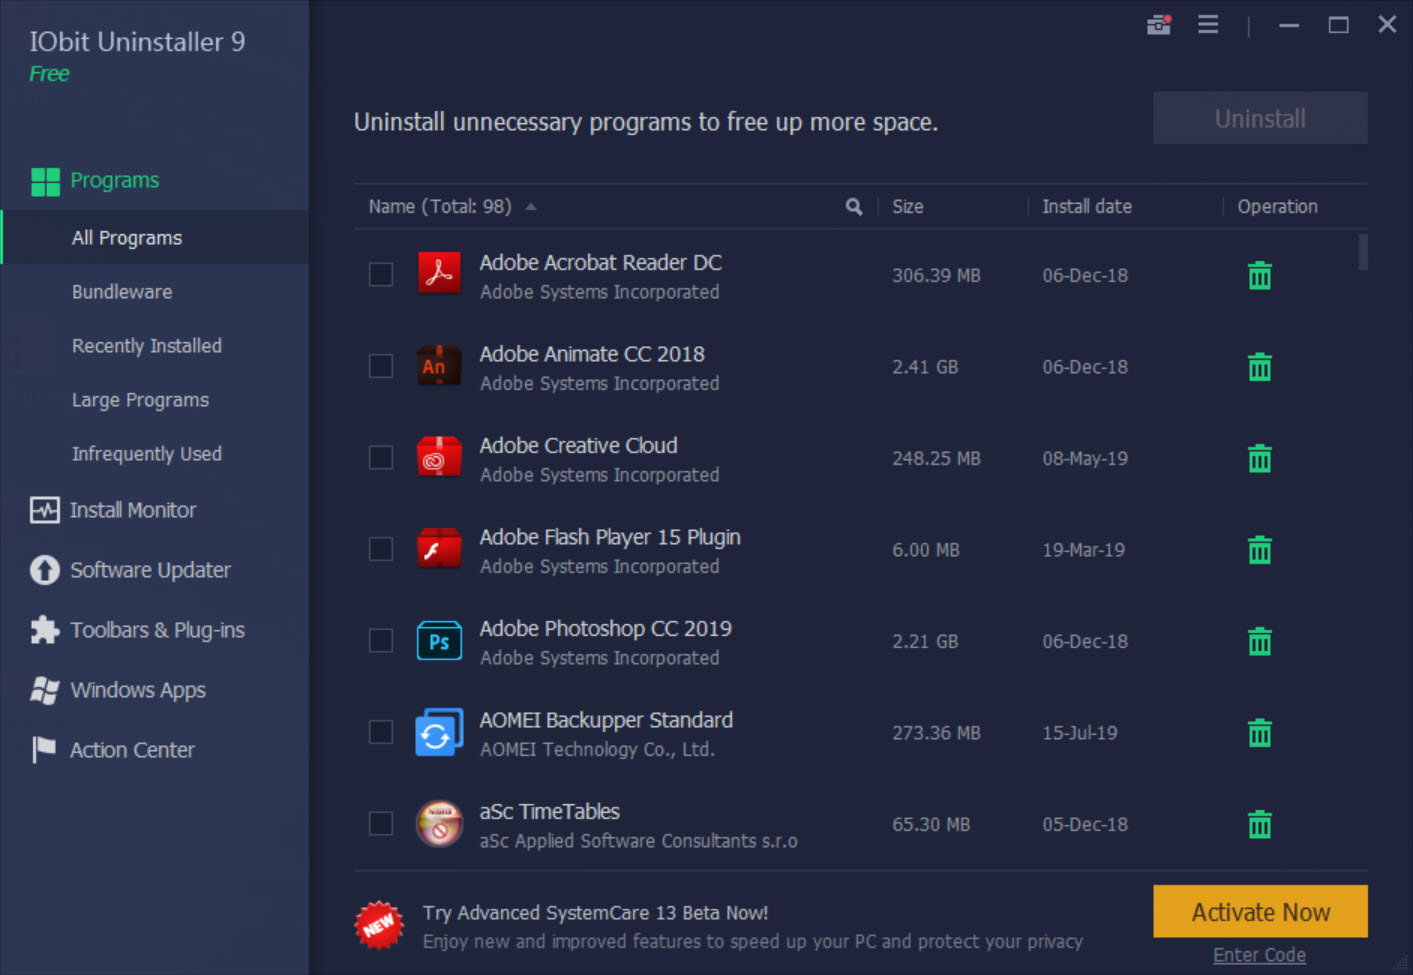Screen dimensions: 1413x975
Task: Click the trash icon for Adobe Acrobat Reader DC
Action: tap(1260, 275)
